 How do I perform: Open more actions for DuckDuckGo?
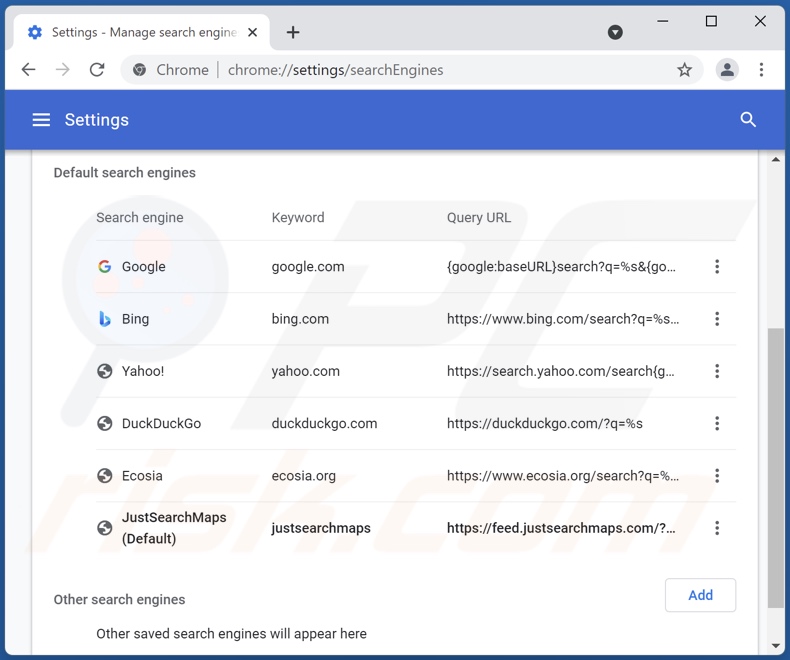tap(717, 423)
